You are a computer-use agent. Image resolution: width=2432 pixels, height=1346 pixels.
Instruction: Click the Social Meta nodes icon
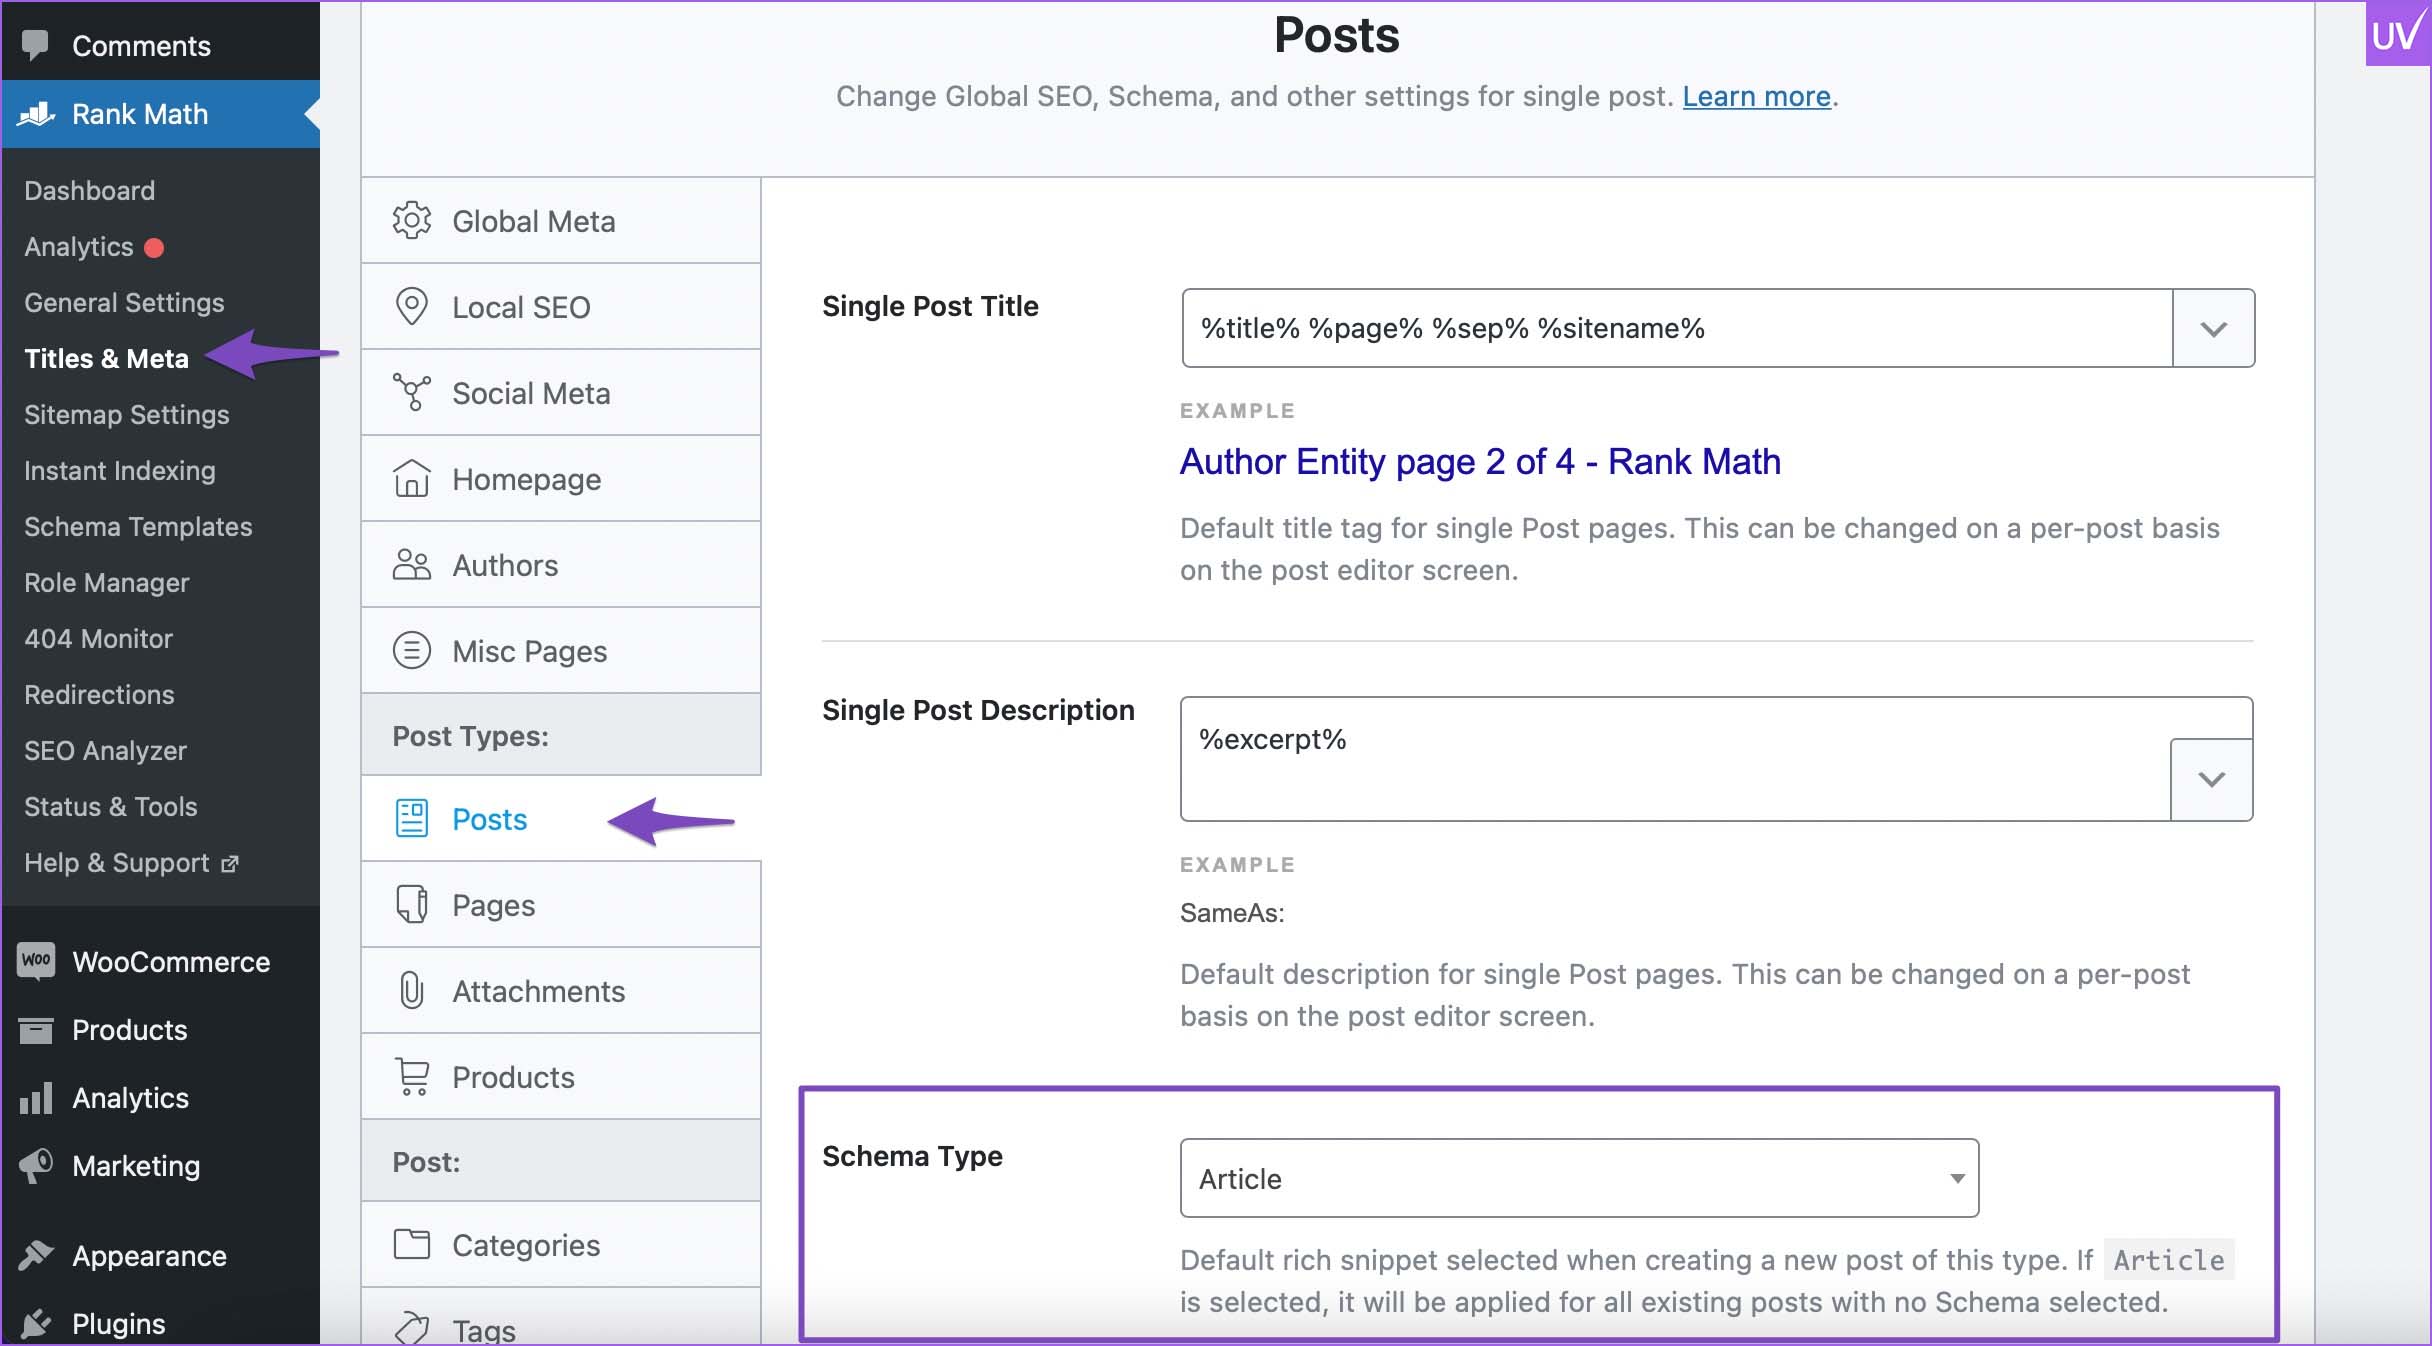coord(411,393)
